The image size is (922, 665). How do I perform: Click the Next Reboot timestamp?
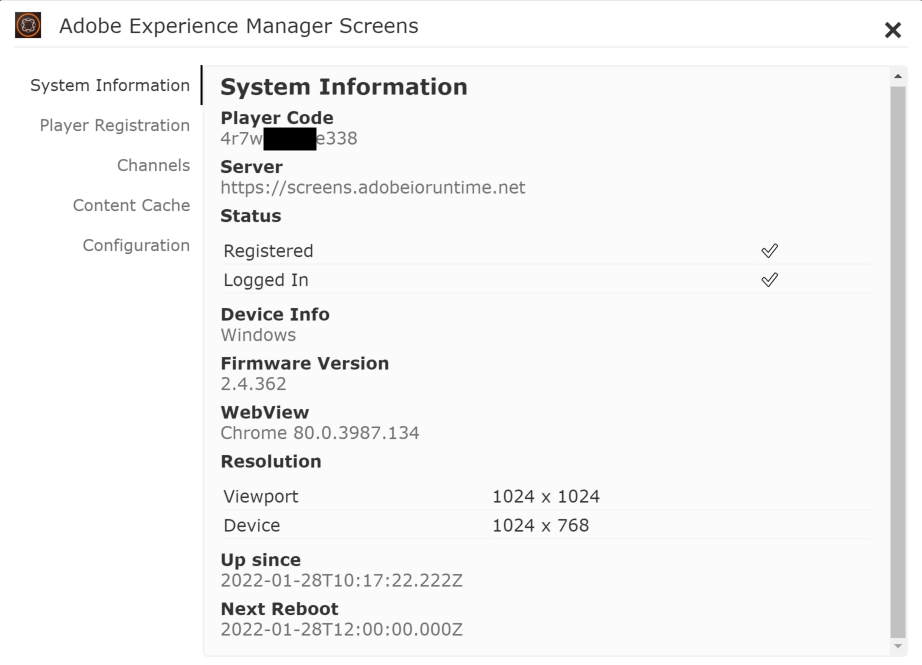click(341, 630)
